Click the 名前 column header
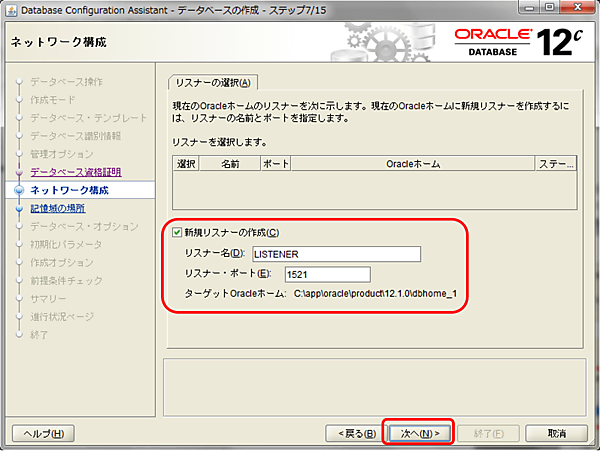The height and width of the screenshot is (451, 600). pyautogui.click(x=230, y=163)
